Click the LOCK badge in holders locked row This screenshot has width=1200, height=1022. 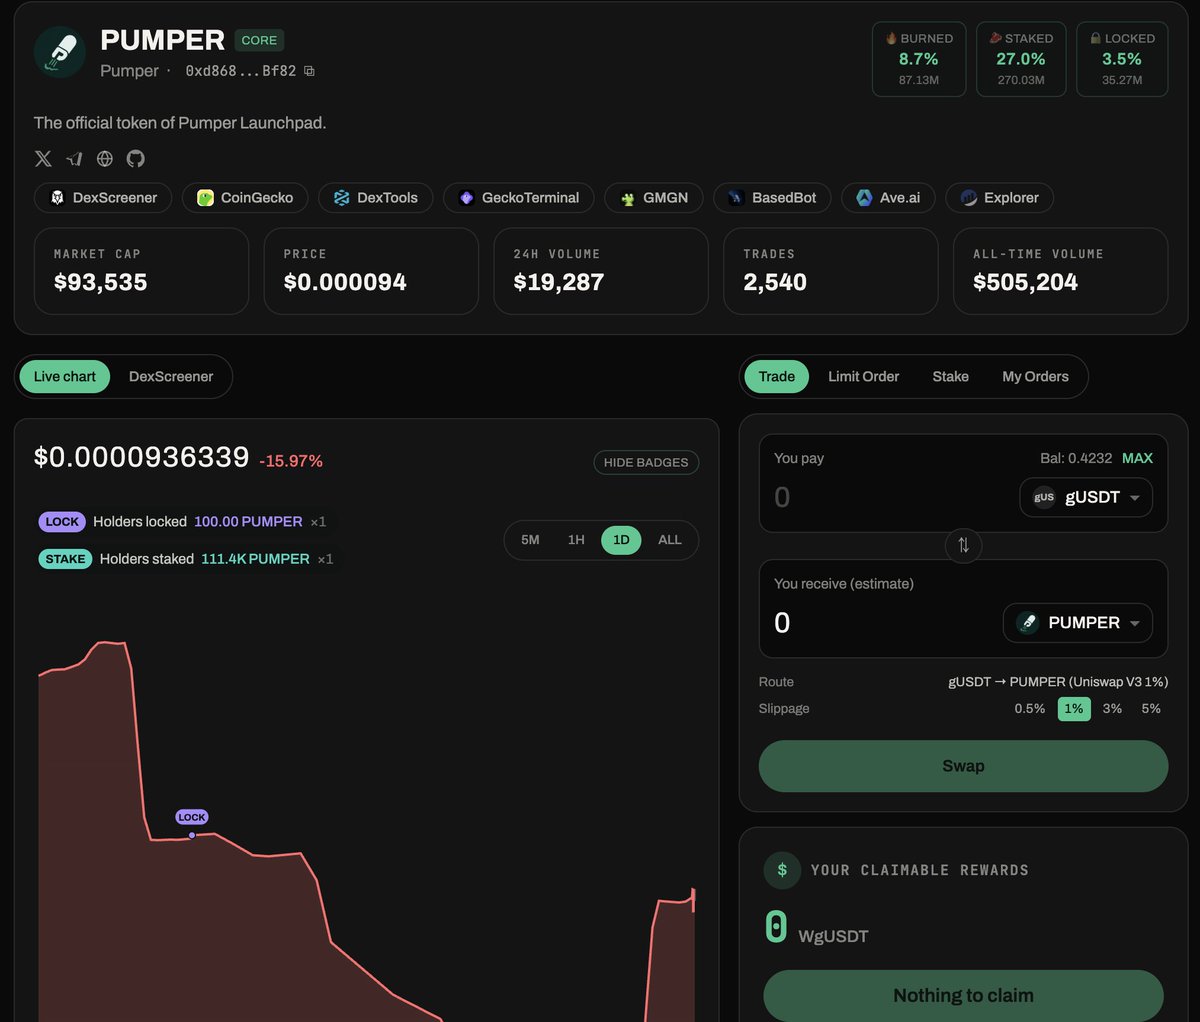(x=62, y=521)
